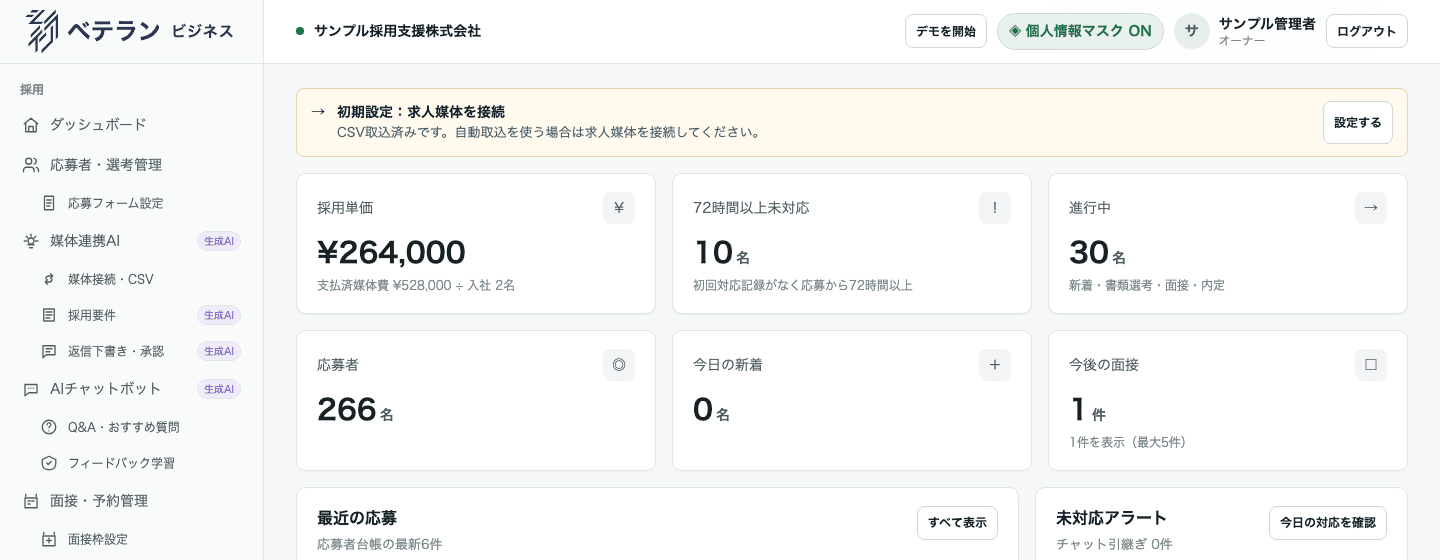Screen dimensions: 1440x560
Task: Click the document icon beside 採用要件
Action: (x=49, y=315)
